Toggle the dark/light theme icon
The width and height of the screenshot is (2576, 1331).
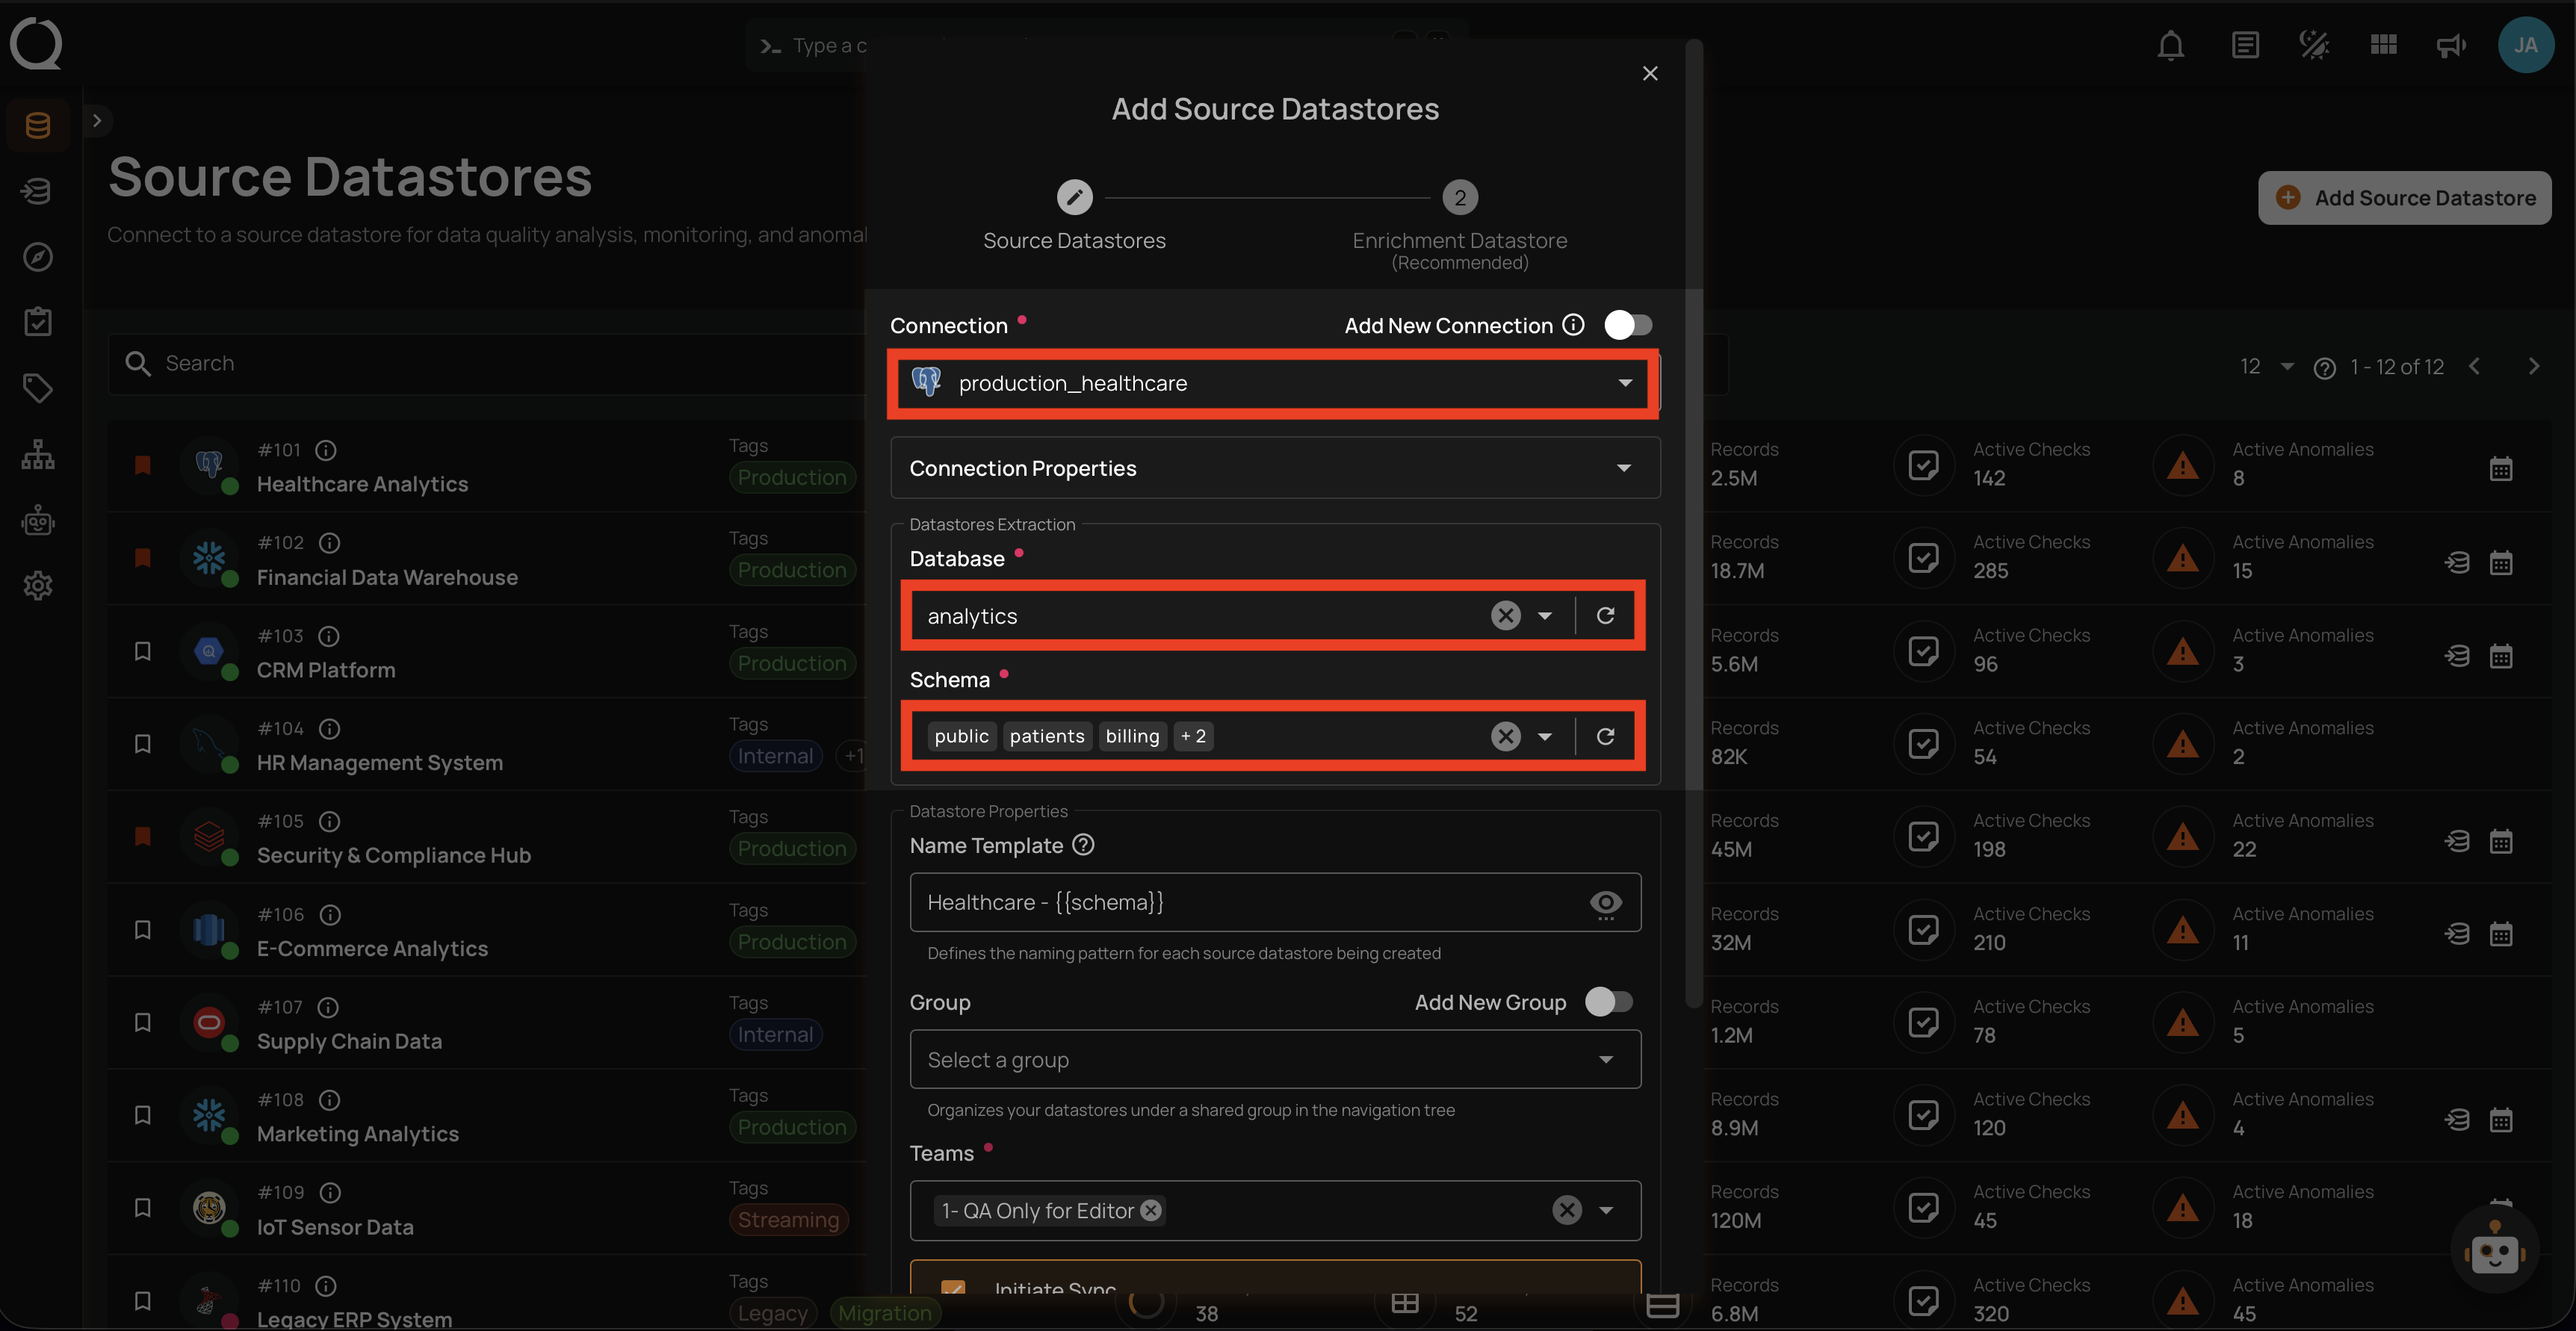click(x=2312, y=45)
